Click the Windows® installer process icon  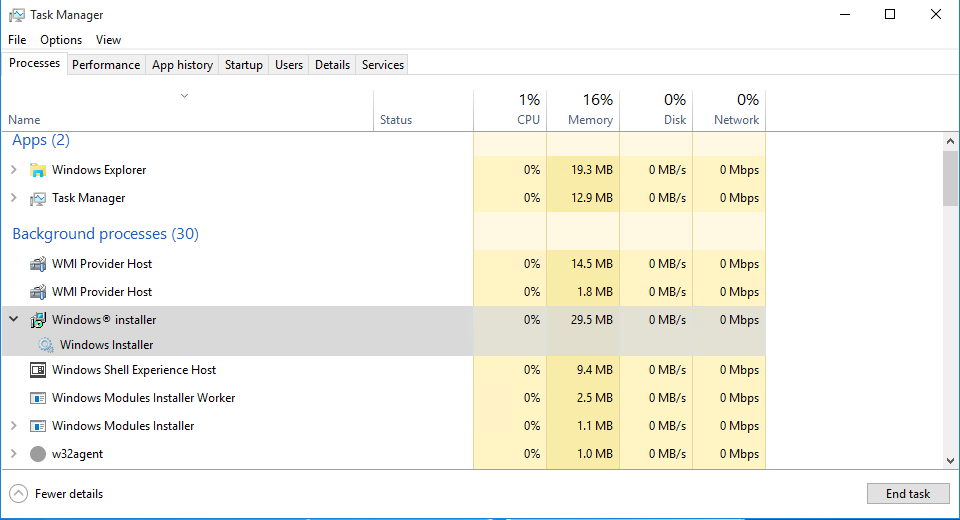[38, 320]
